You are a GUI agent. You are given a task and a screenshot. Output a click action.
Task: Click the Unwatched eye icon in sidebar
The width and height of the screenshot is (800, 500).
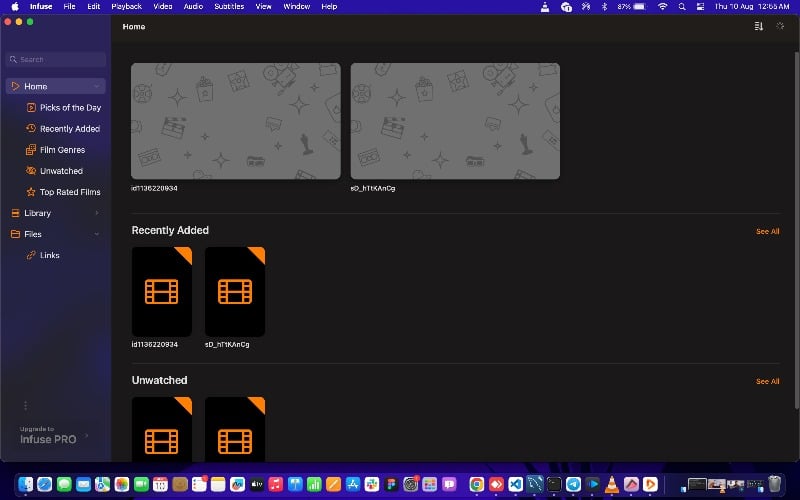click(x=31, y=170)
